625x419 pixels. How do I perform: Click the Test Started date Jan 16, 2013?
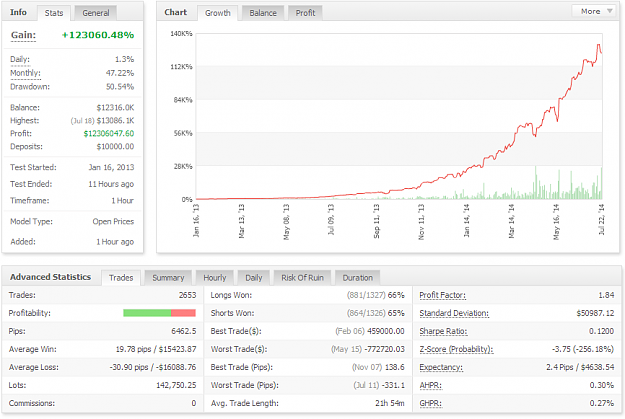[111, 167]
